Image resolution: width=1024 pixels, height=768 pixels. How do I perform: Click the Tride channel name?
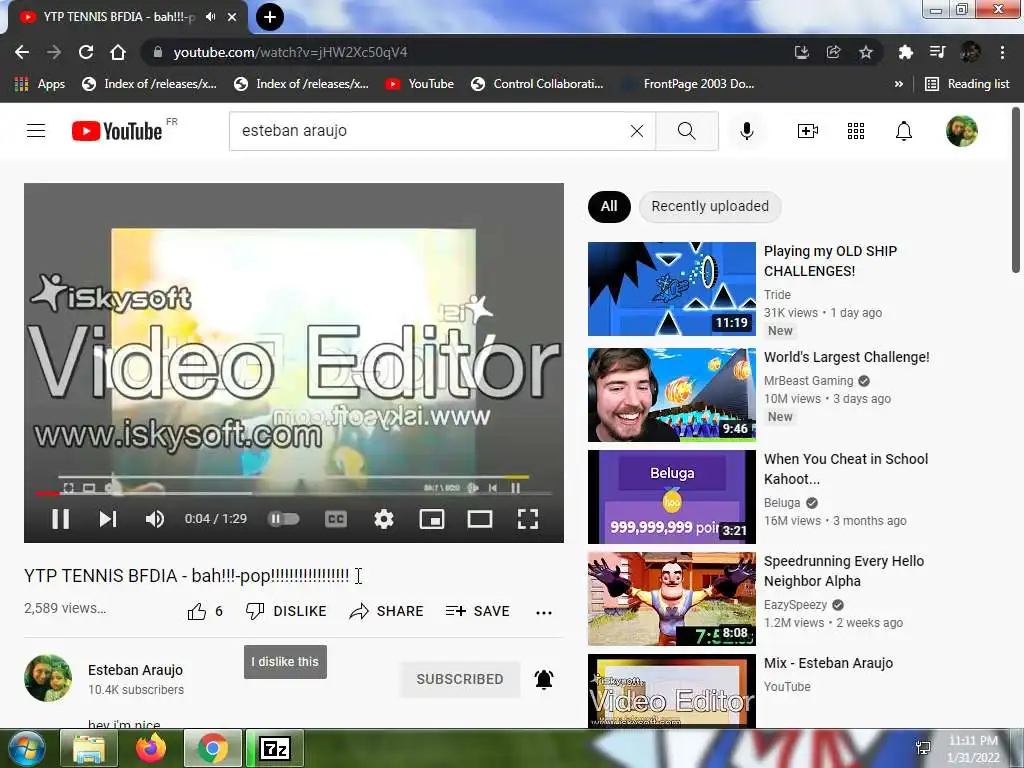[x=777, y=295]
